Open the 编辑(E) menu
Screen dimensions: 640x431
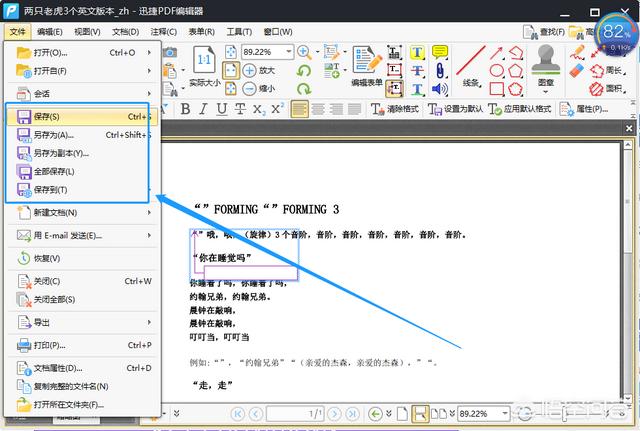click(49, 31)
